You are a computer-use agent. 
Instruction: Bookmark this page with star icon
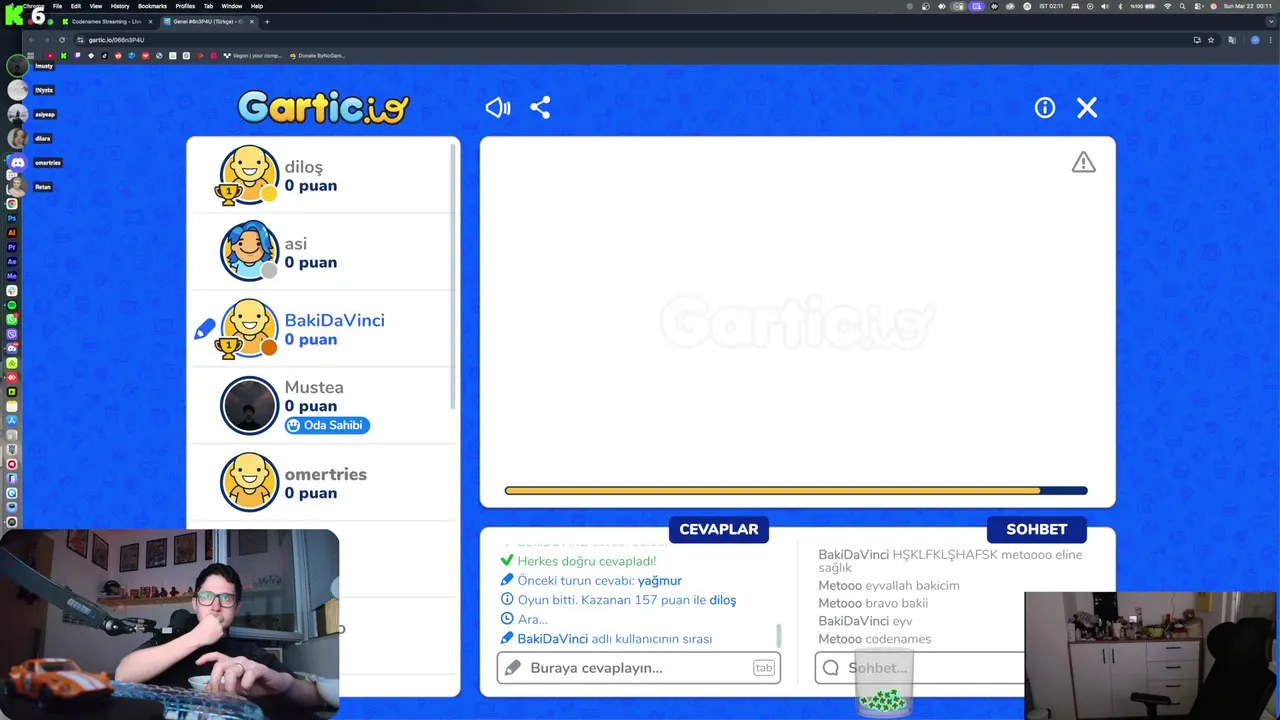[1211, 40]
